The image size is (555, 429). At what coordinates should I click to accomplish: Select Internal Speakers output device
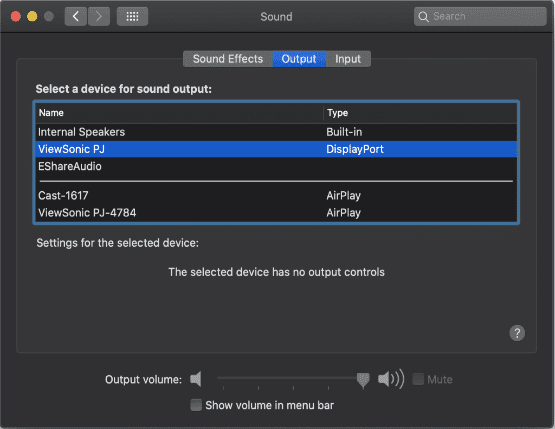tap(276, 132)
